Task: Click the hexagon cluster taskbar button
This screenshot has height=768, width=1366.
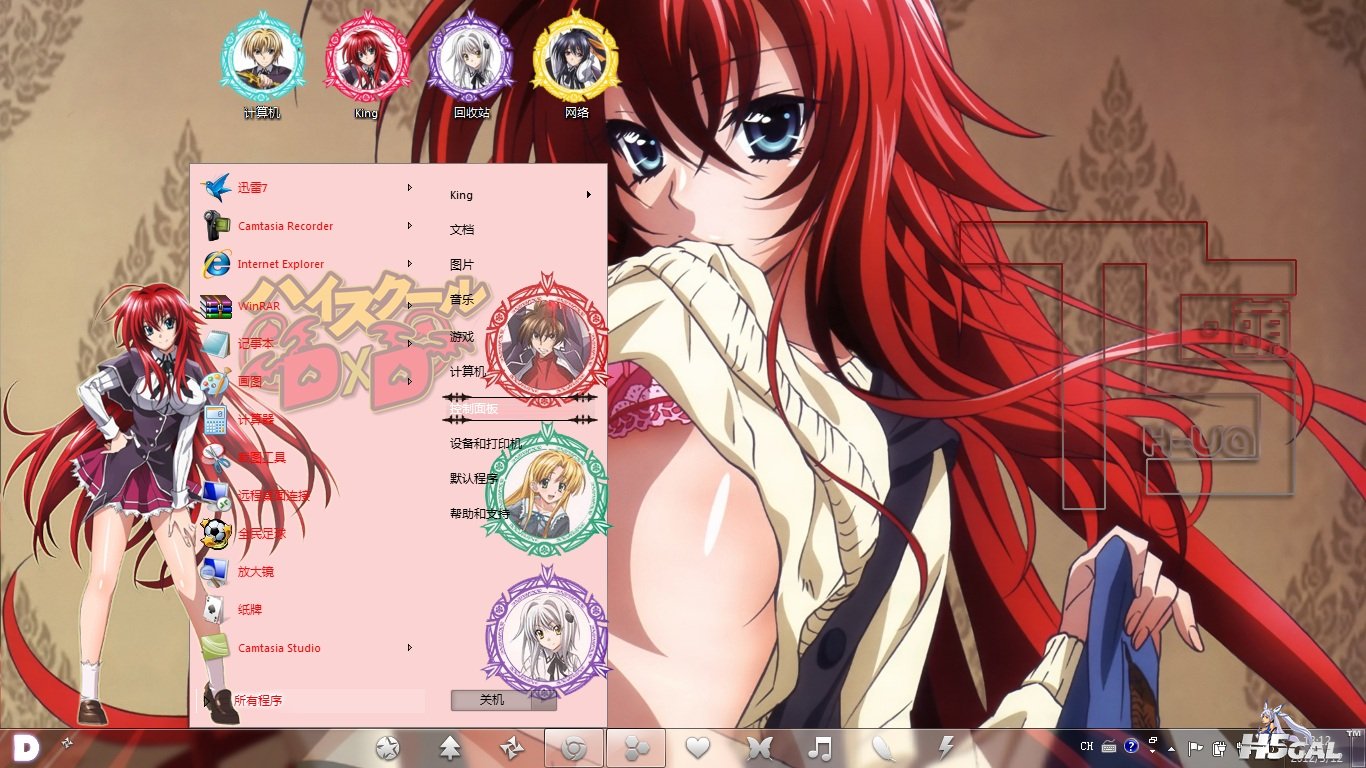Action: point(636,748)
